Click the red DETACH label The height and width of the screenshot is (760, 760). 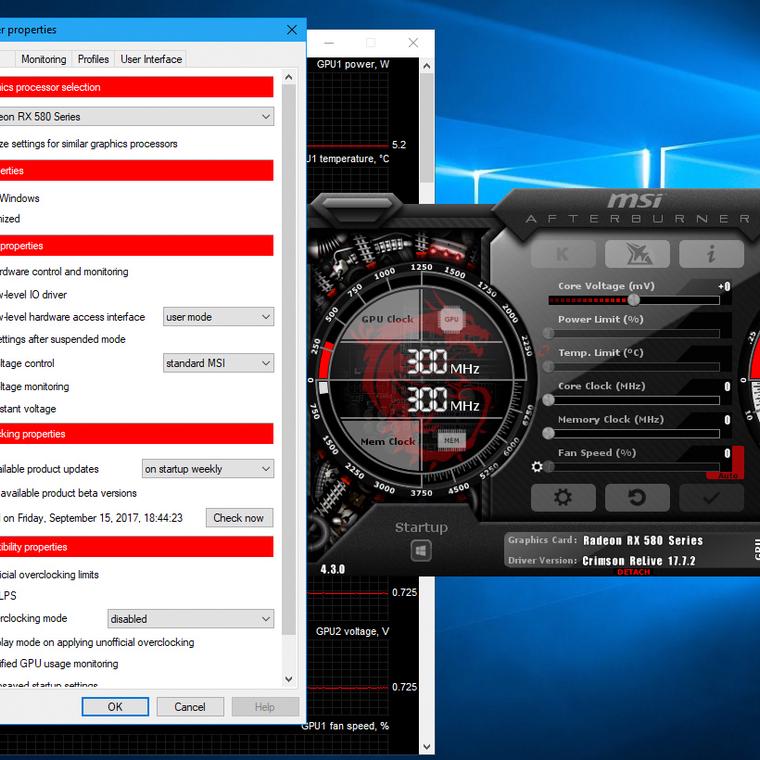pos(633,572)
